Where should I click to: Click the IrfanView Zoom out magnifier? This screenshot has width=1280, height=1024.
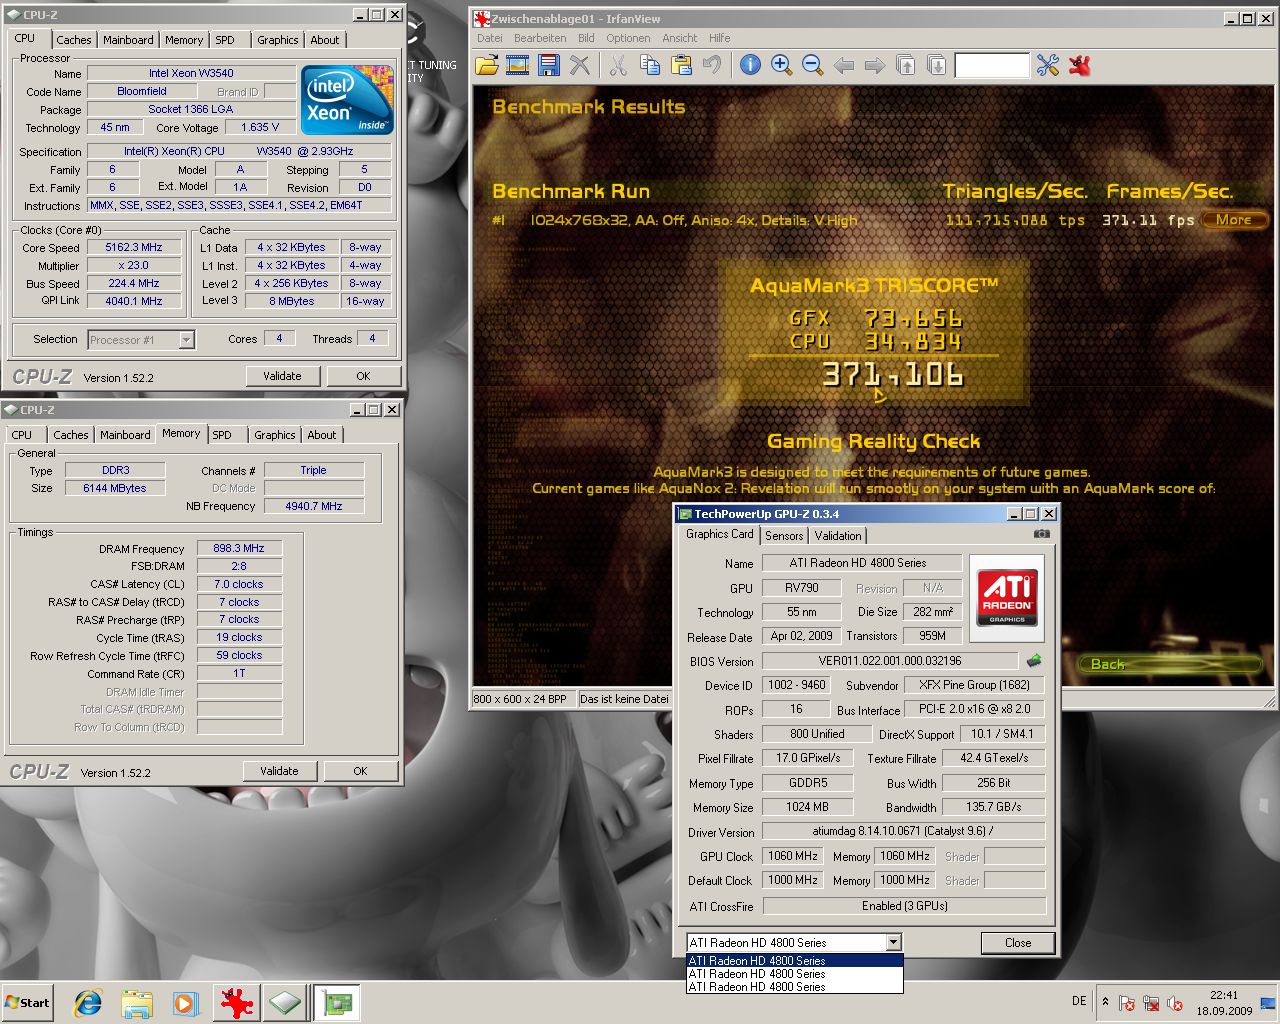coord(813,66)
